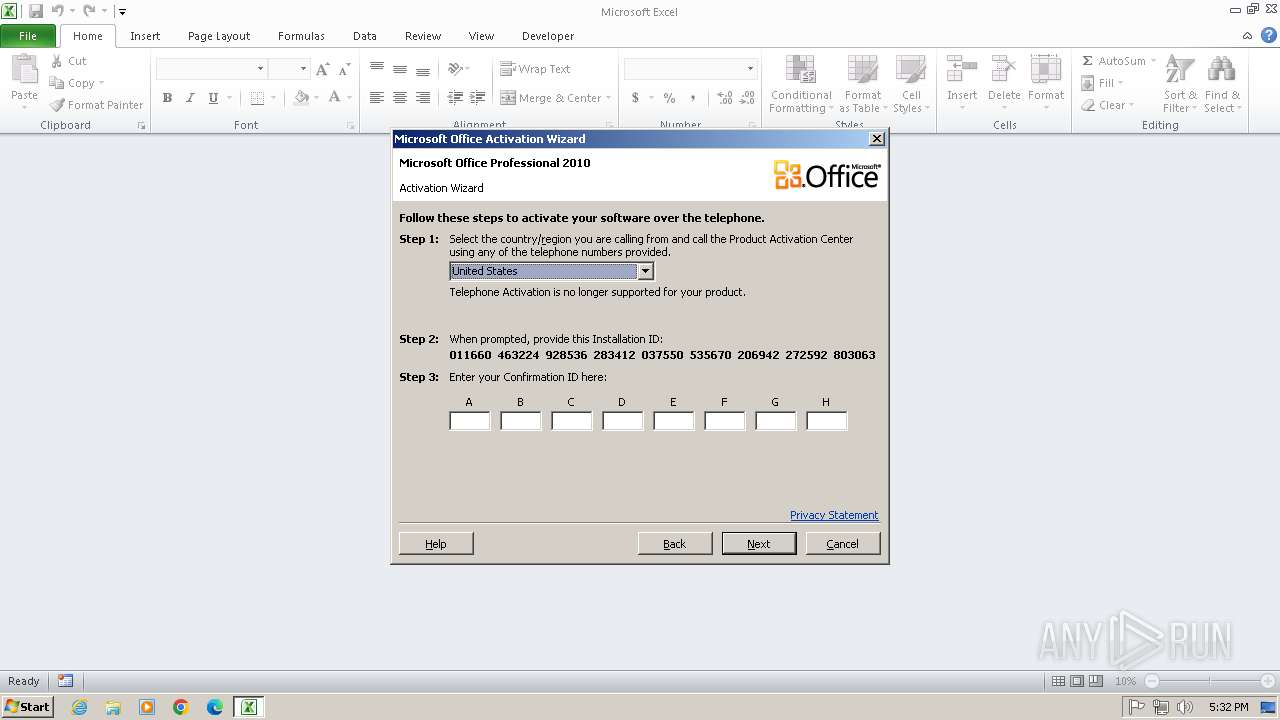Toggle Bold formatting
The height and width of the screenshot is (720, 1280).
tap(167, 98)
